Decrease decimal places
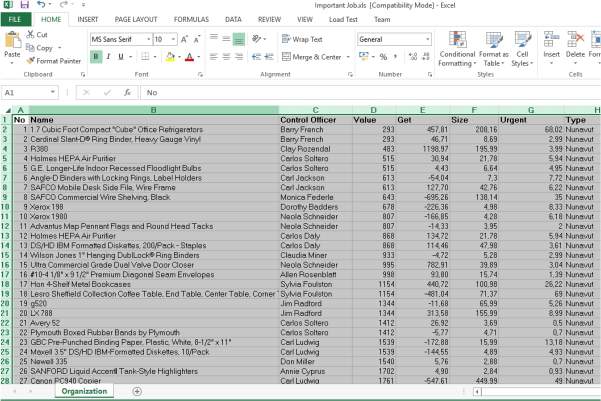This screenshot has width=601, height=401. coord(425,57)
